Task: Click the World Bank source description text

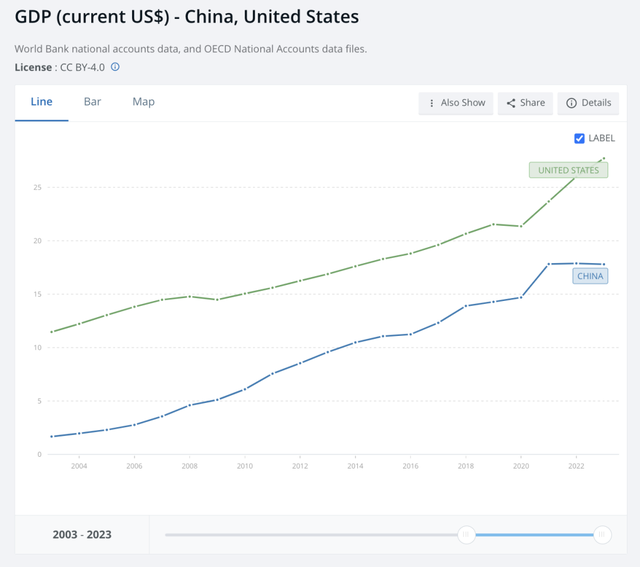Action: point(191,49)
